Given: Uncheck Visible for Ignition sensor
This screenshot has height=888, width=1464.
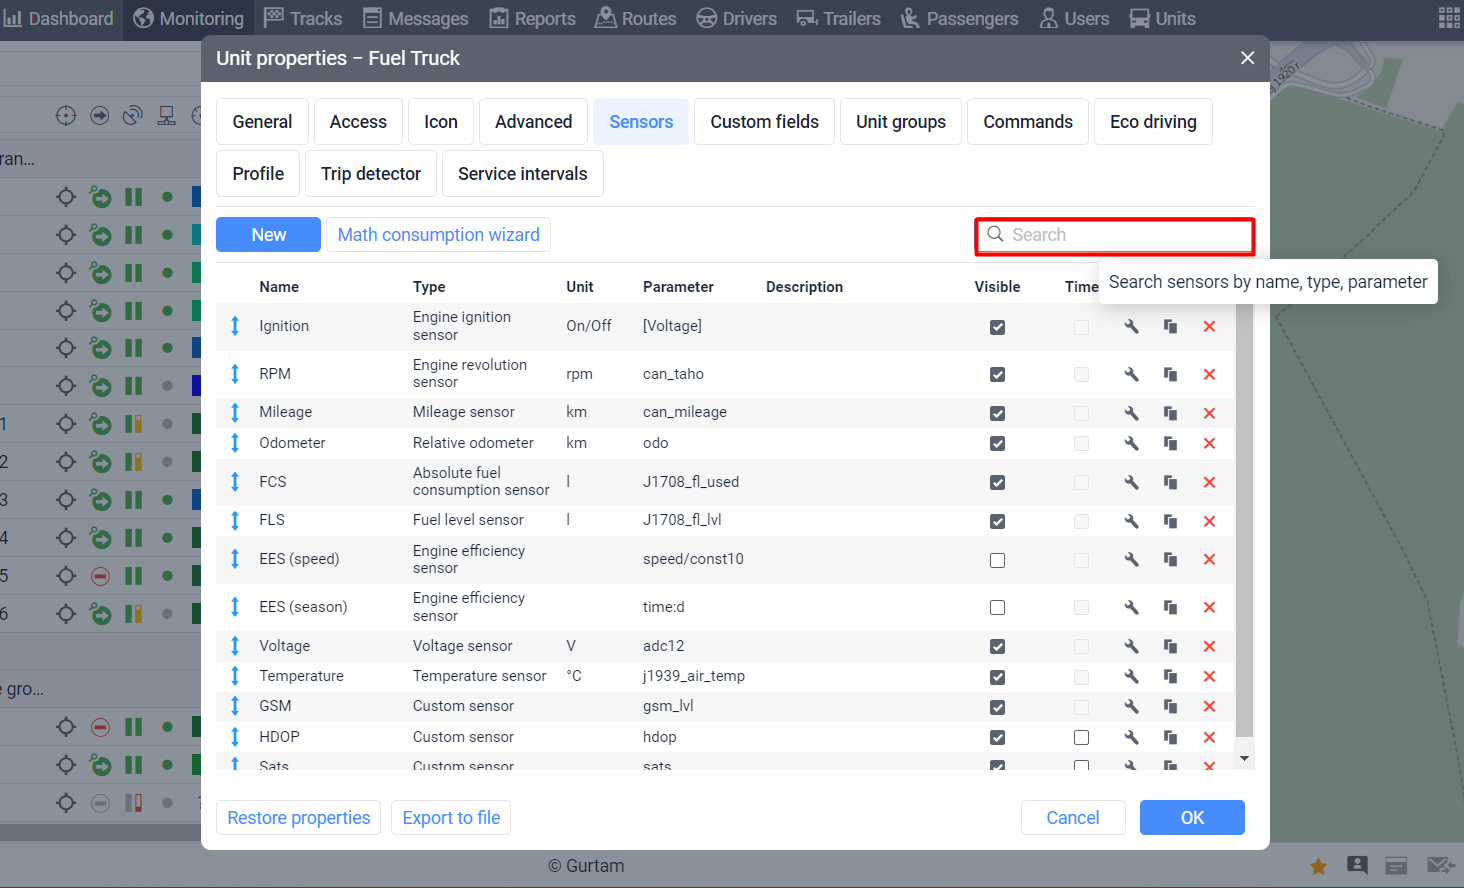Looking at the screenshot, I should click(997, 327).
